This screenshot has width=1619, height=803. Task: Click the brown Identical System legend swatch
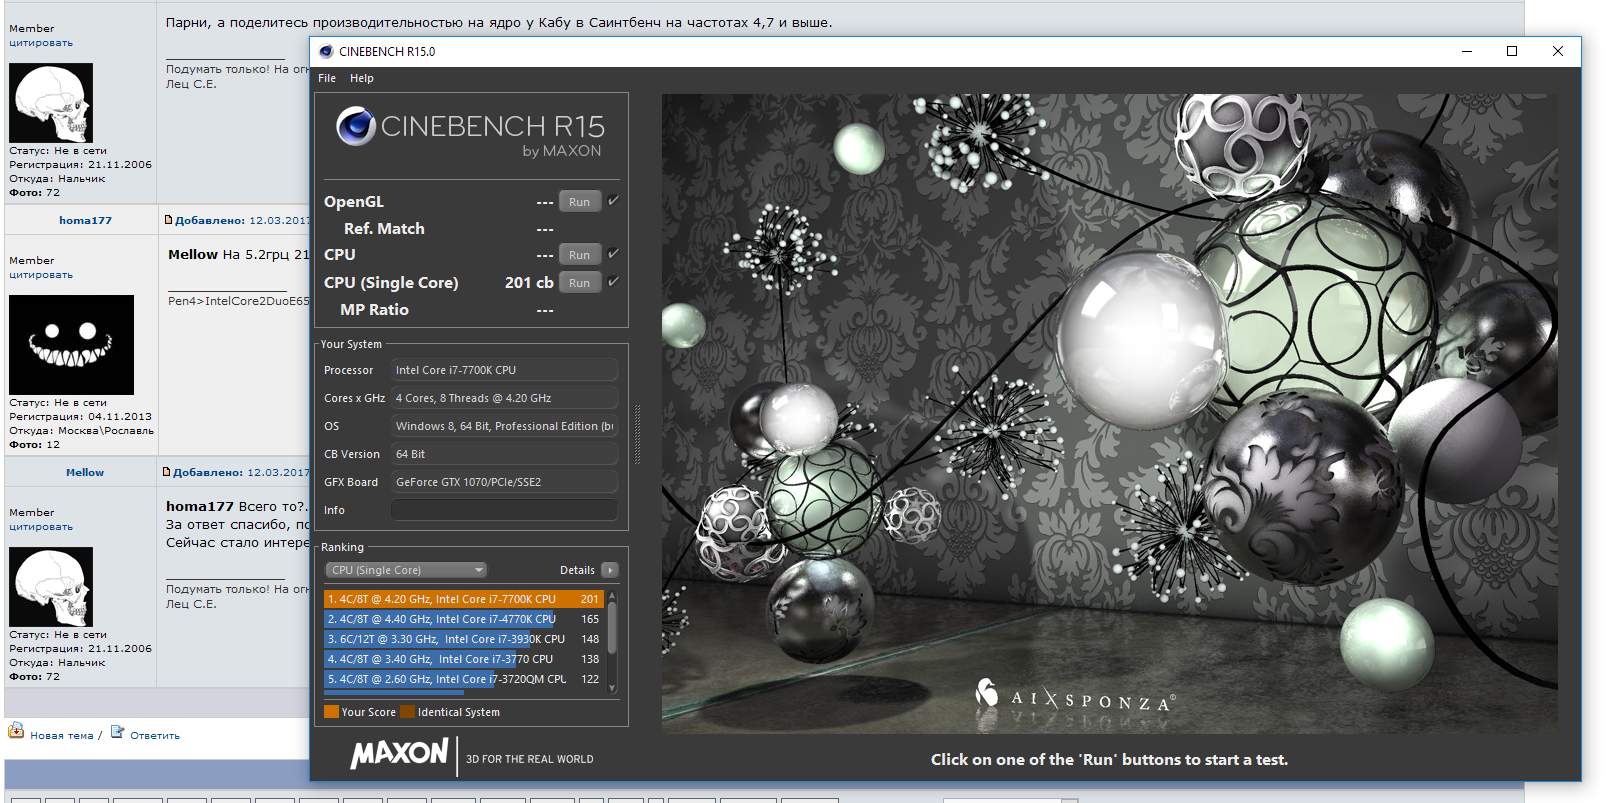point(407,712)
